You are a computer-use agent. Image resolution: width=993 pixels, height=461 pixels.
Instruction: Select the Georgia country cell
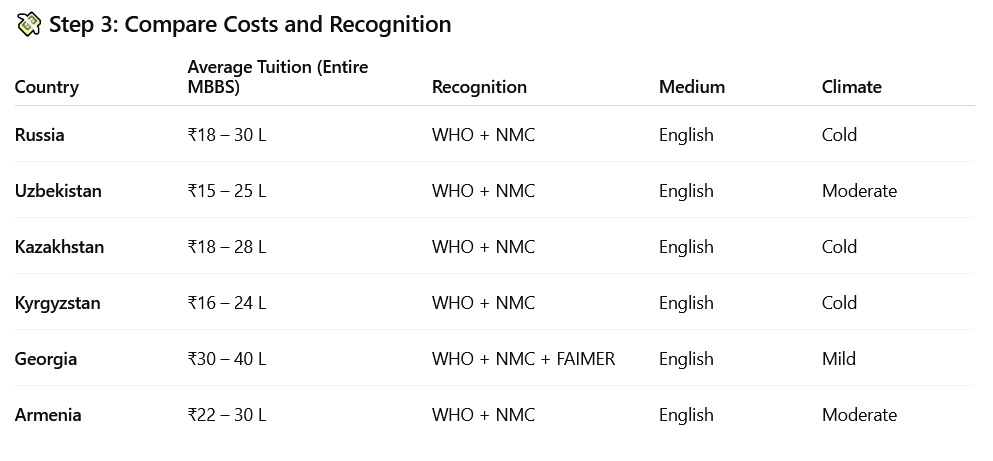tap(46, 359)
